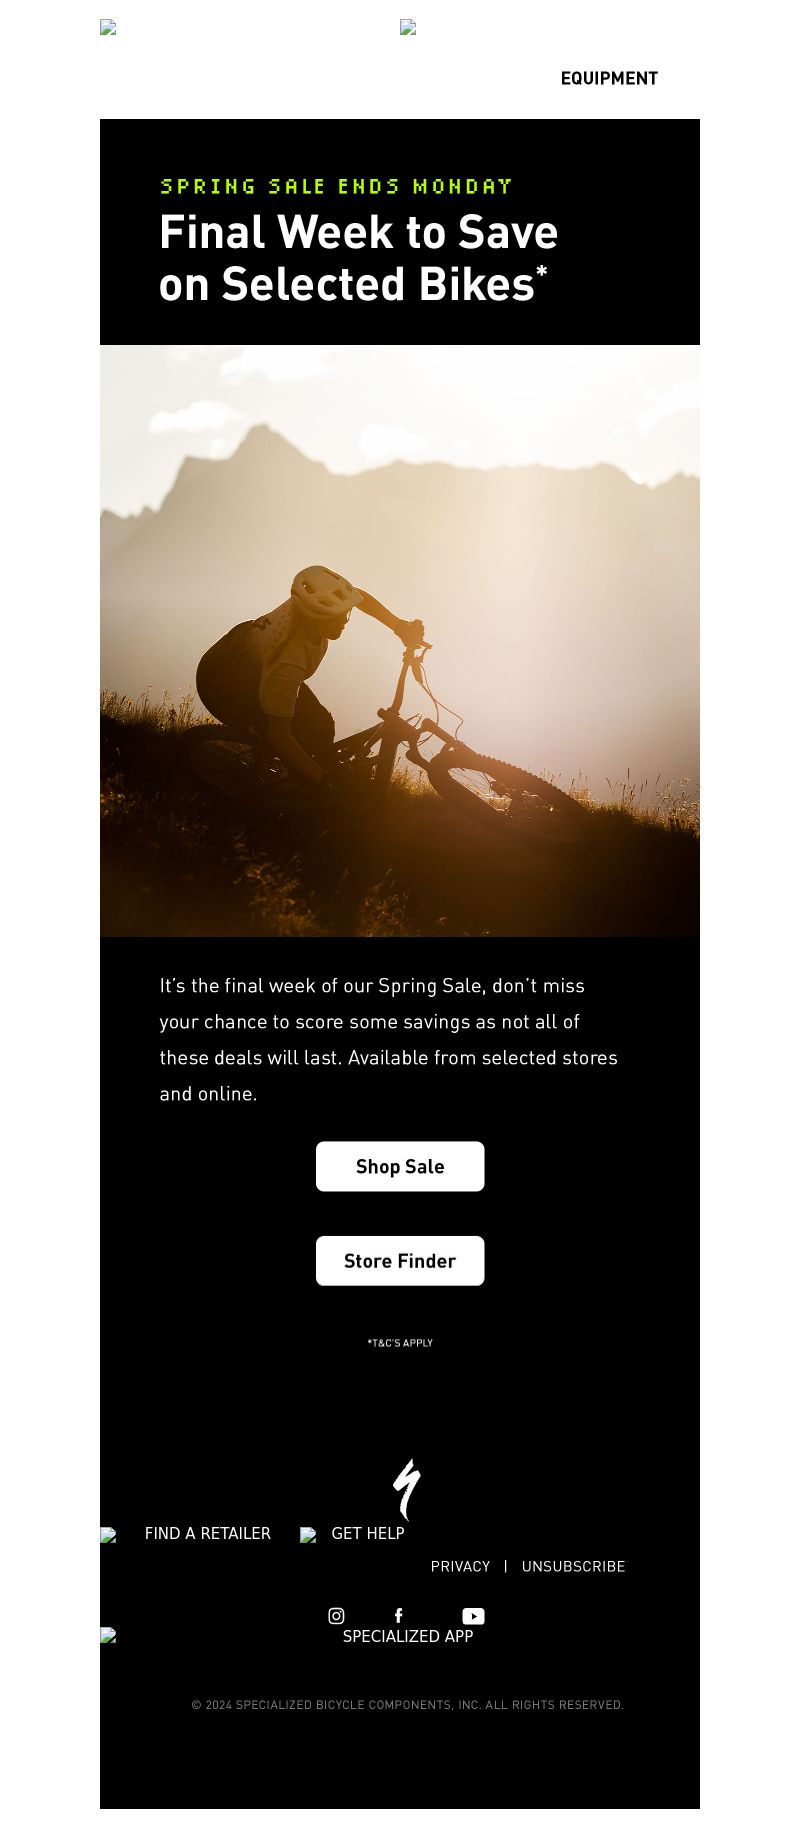Open the Equipment menu item
The height and width of the screenshot is (1829, 800).
point(609,78)
